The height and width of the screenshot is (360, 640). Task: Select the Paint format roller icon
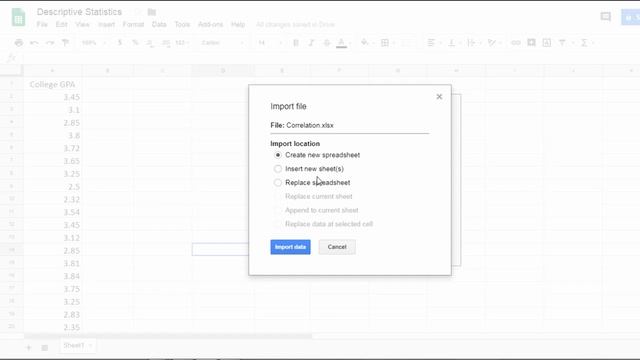tap(65, 42)
